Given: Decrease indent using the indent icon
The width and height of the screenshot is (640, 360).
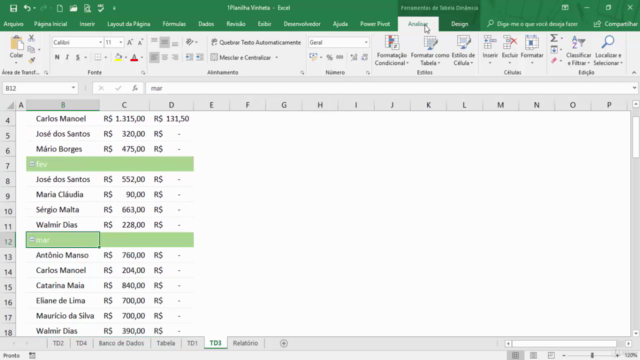Looking at the screenshot, I should point(189,58).
